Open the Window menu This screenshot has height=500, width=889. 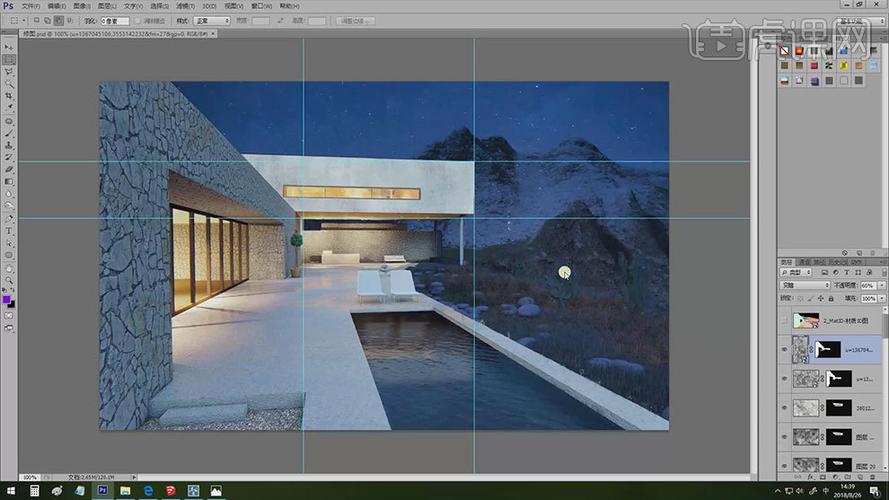261,6
